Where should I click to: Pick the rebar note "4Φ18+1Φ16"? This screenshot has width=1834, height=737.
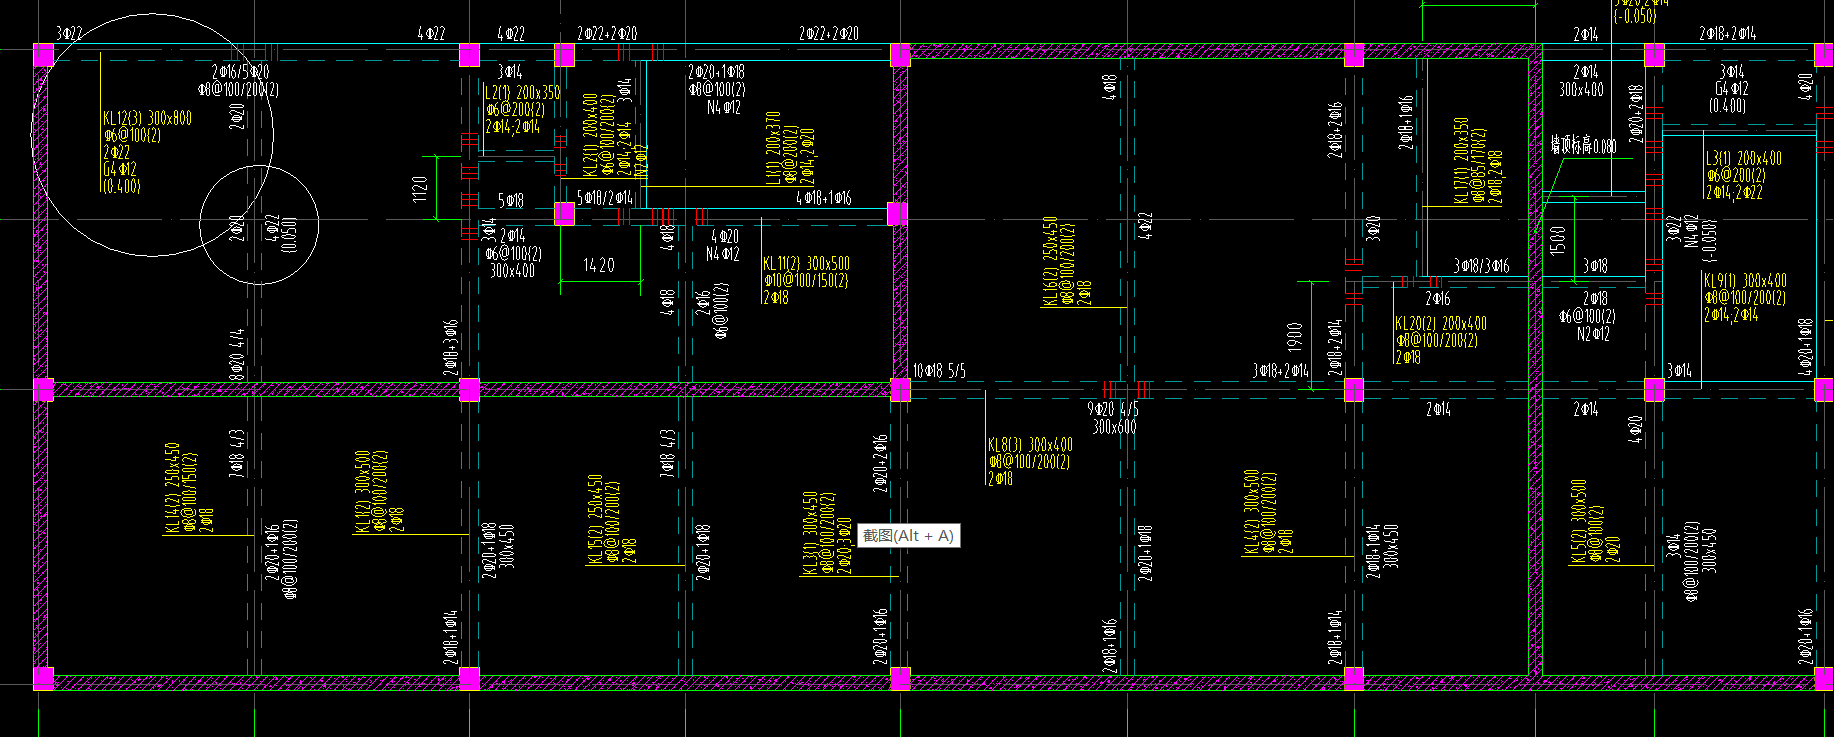(x=823, y=199)
